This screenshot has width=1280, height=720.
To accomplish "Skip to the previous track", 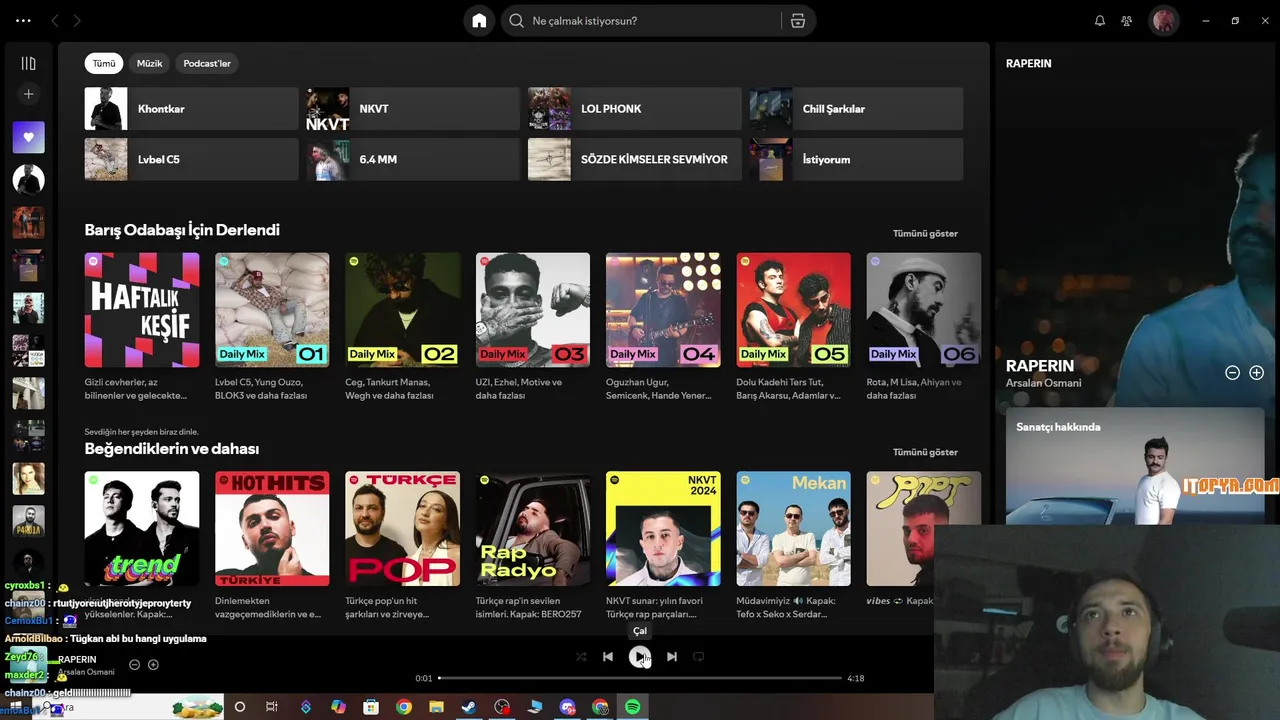I will 608,657.
